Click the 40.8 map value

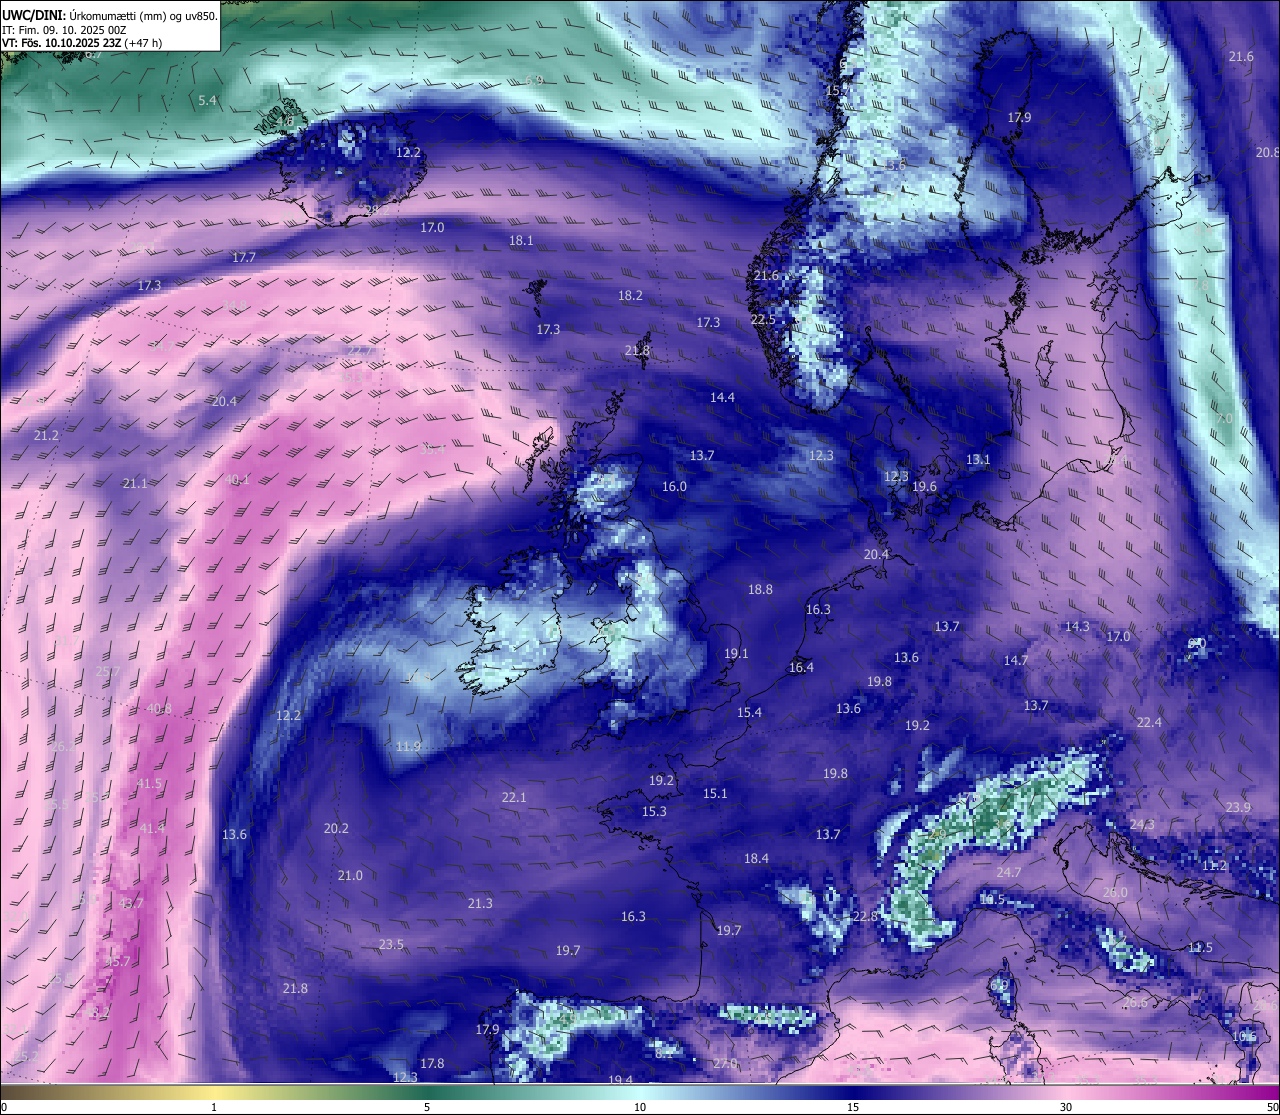point(159,708)
